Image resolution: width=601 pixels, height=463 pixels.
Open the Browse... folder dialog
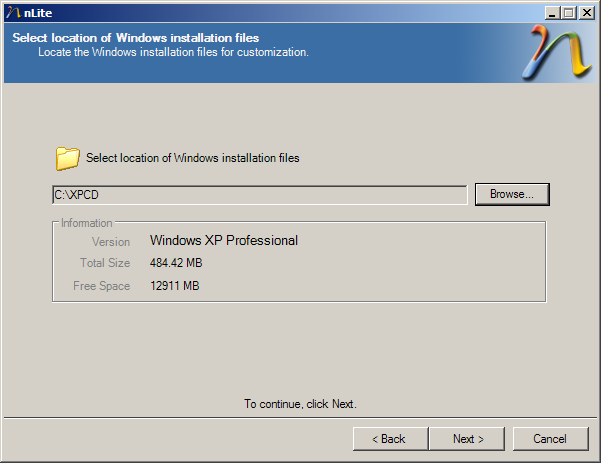[512, 194]
